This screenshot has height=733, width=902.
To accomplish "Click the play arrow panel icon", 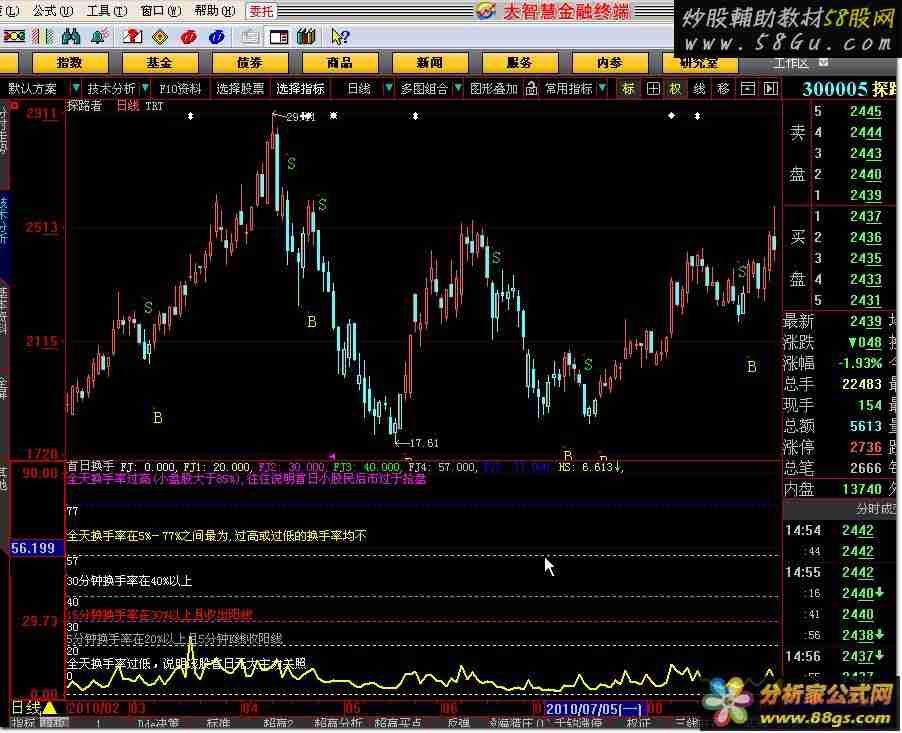I will click(x=770, y=89).
